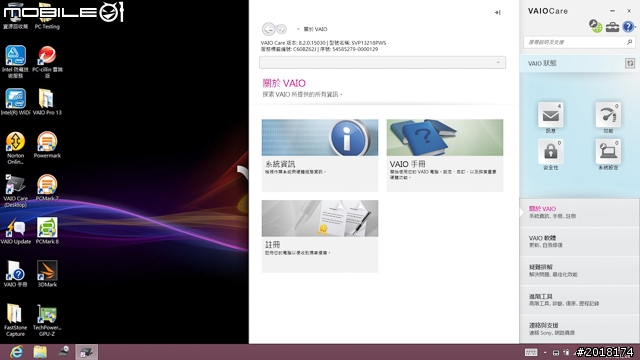Open the 安全性 security padlock icon
Screen dimensions: 640x360
[551, 152]
